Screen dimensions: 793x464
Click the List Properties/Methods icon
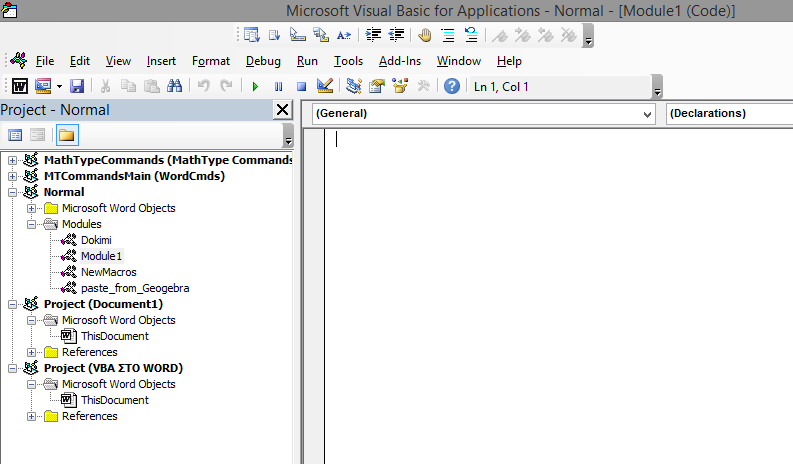(251, 35)
